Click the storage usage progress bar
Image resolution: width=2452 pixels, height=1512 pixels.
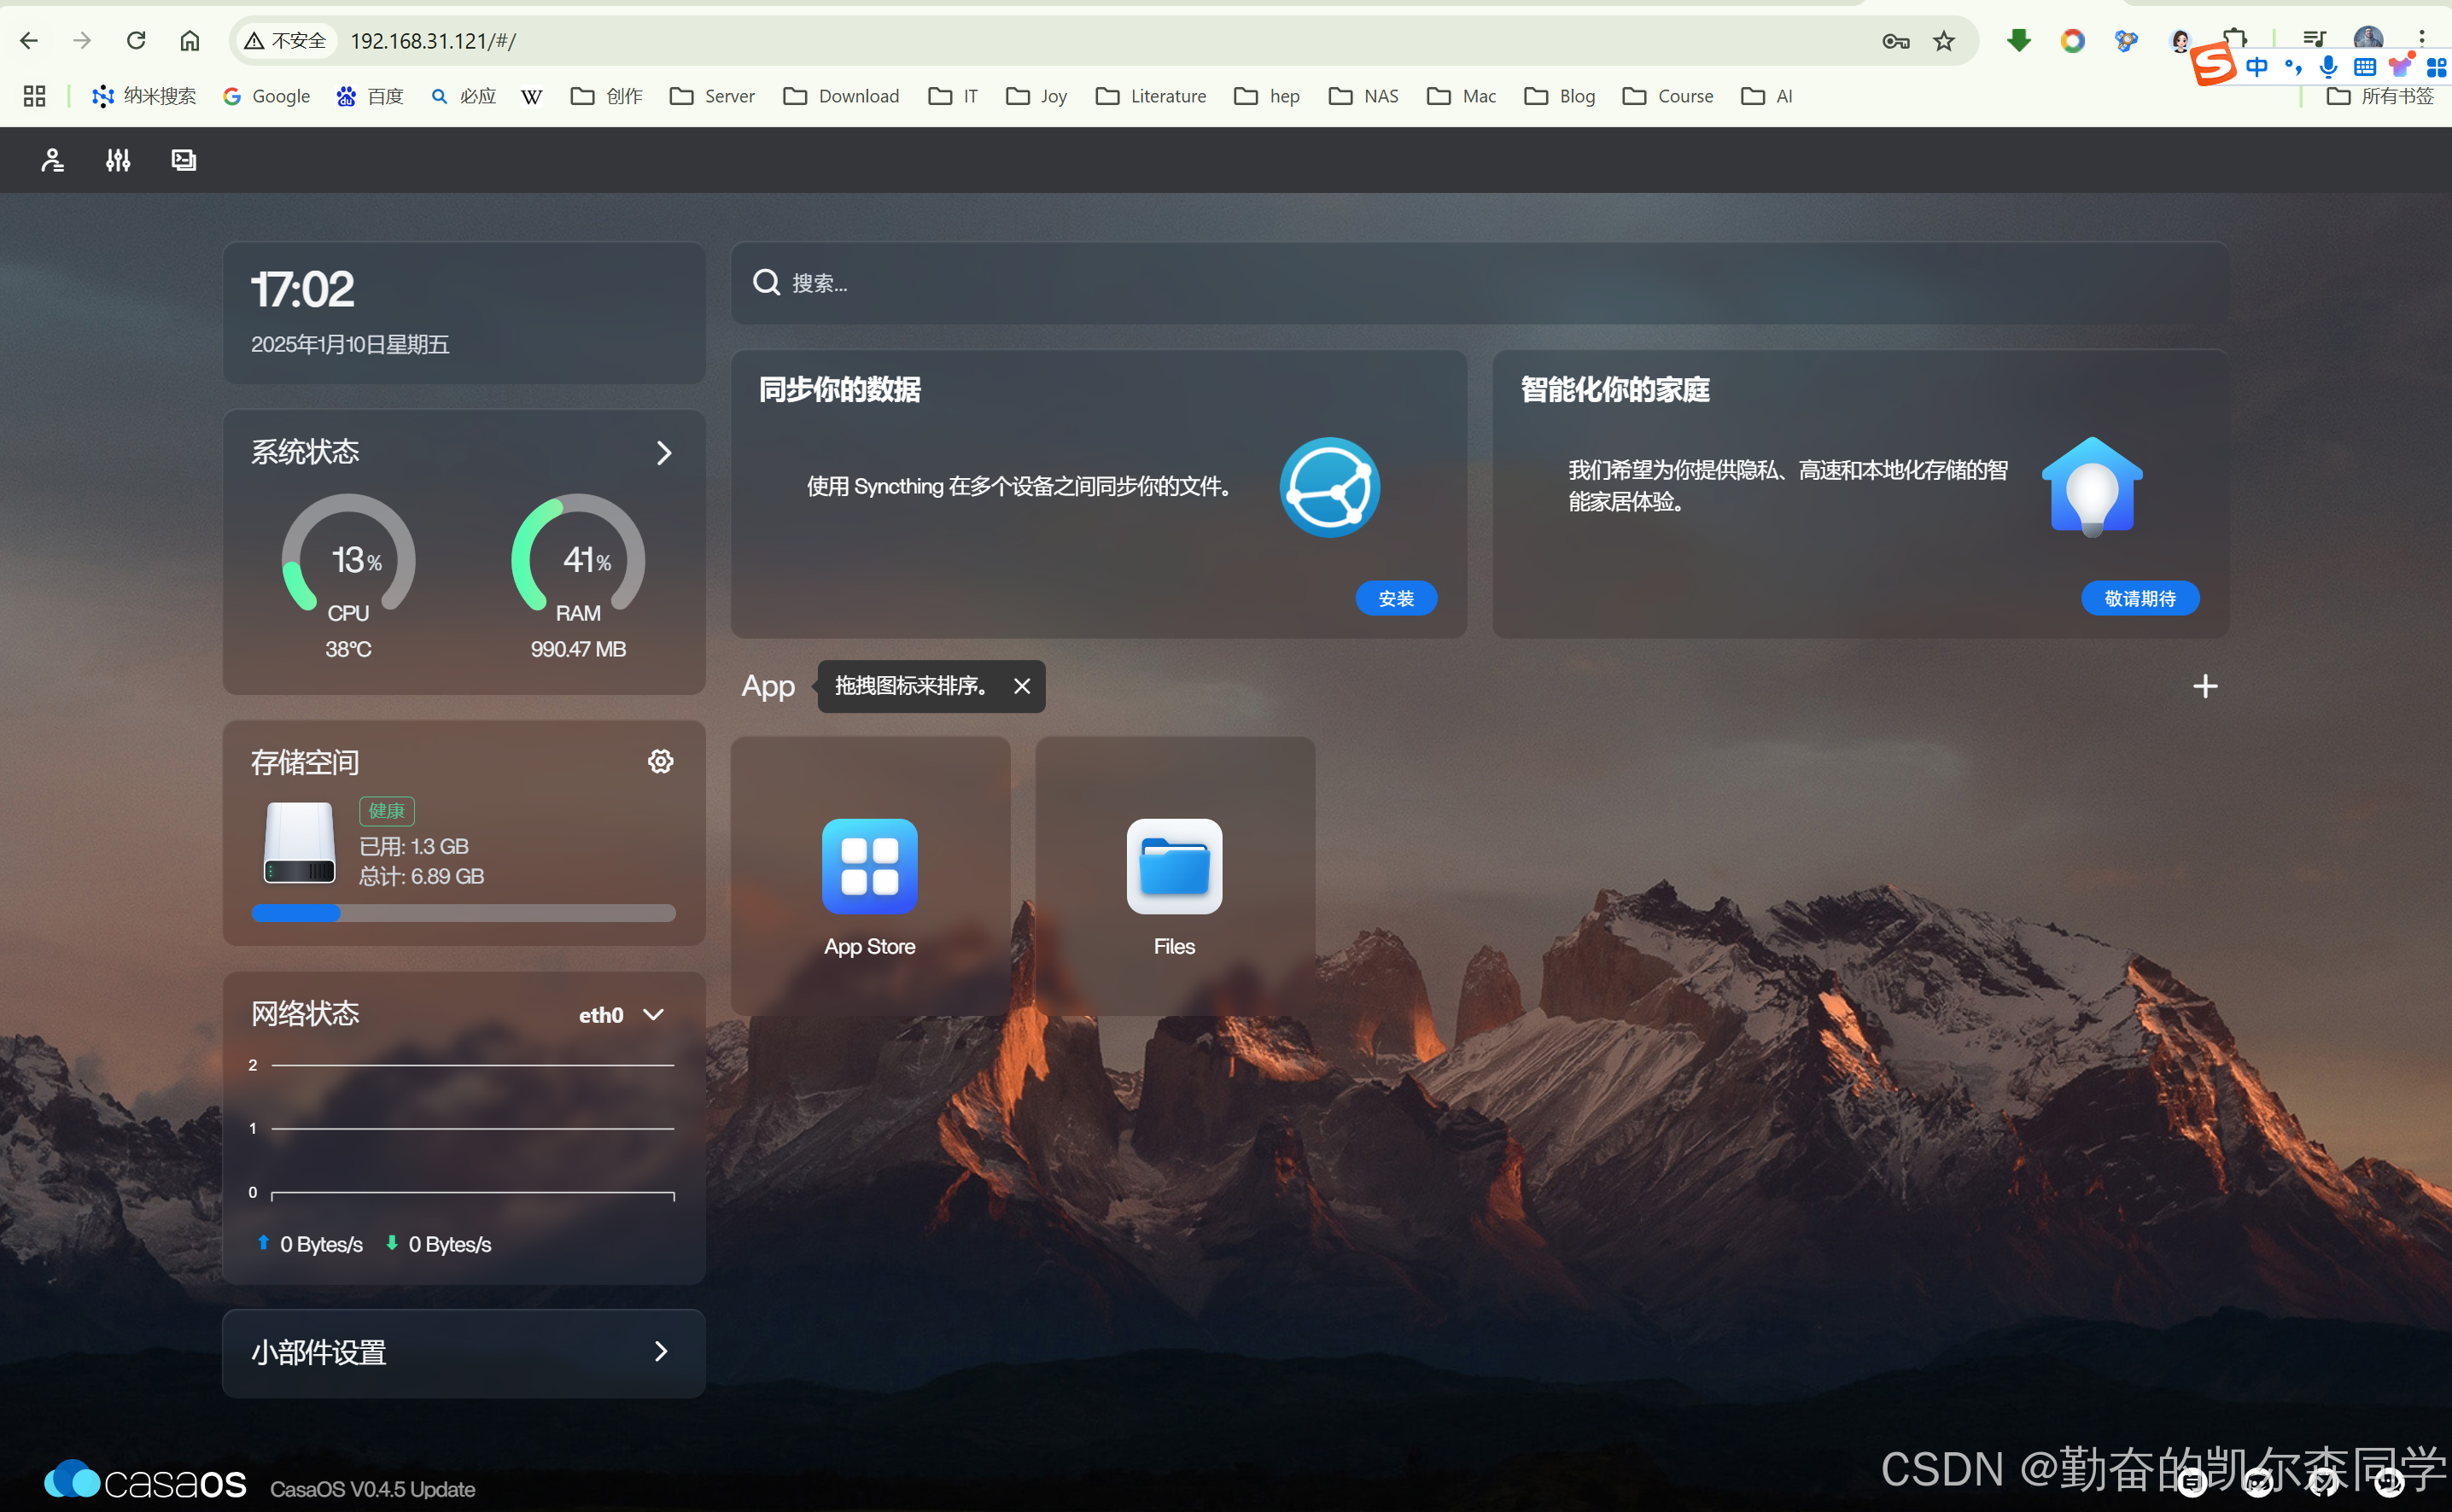(463, 913)
